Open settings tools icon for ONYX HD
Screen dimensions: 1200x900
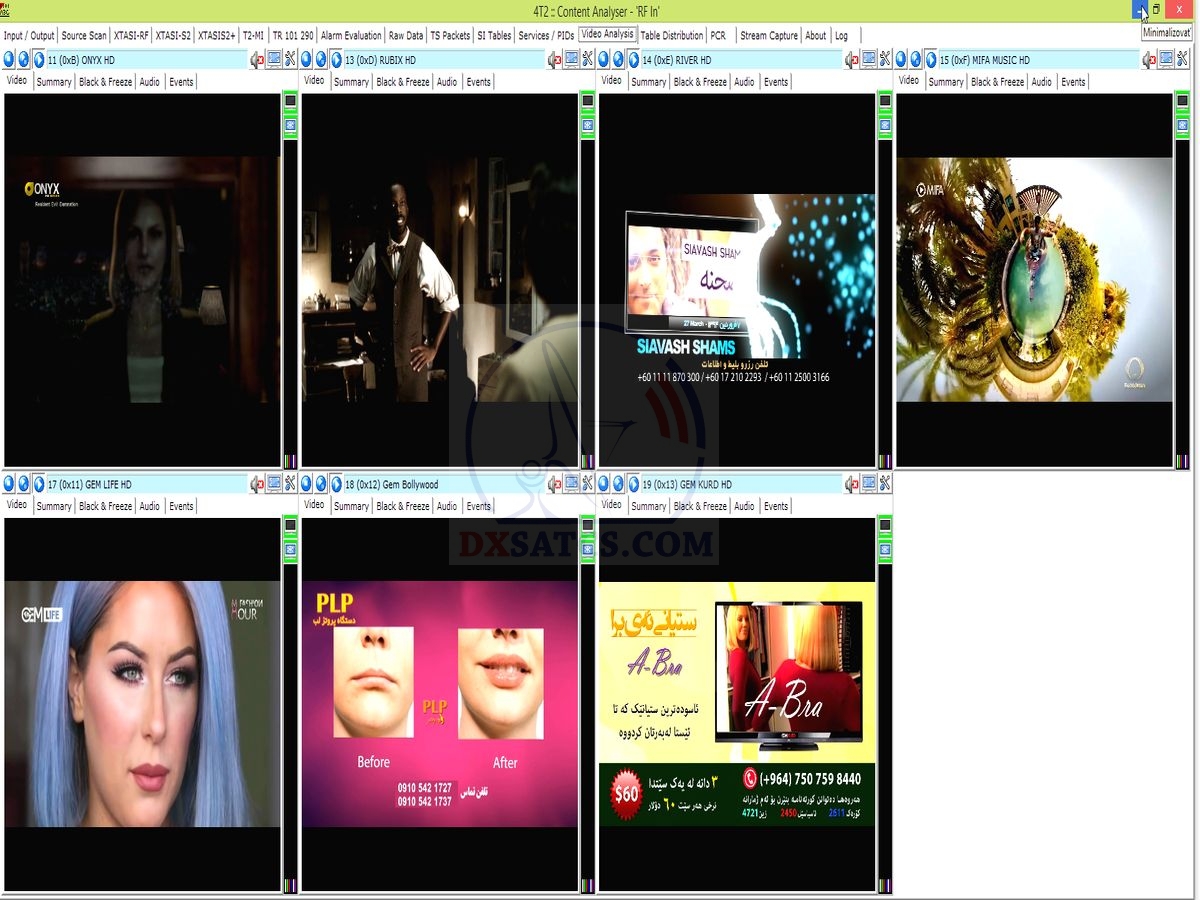click(291, 60)
